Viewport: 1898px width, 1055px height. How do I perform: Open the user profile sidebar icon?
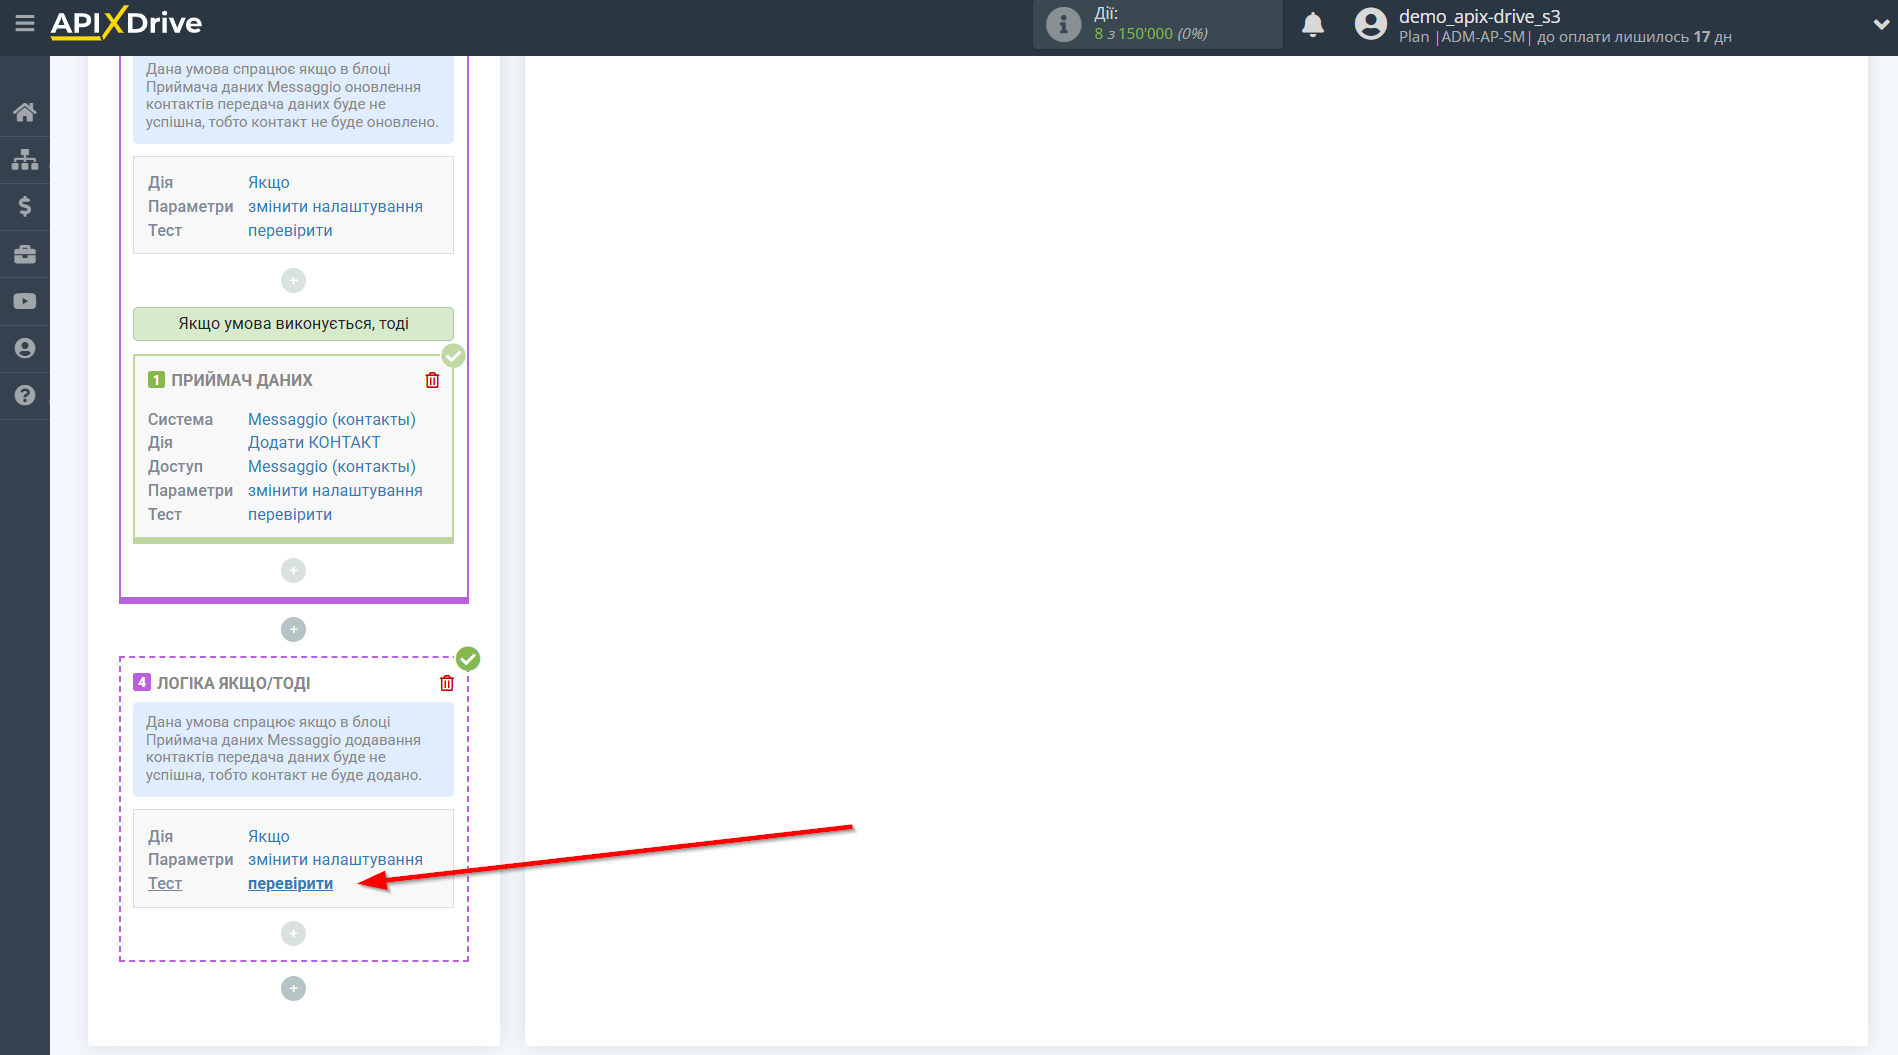coord(25,348)
